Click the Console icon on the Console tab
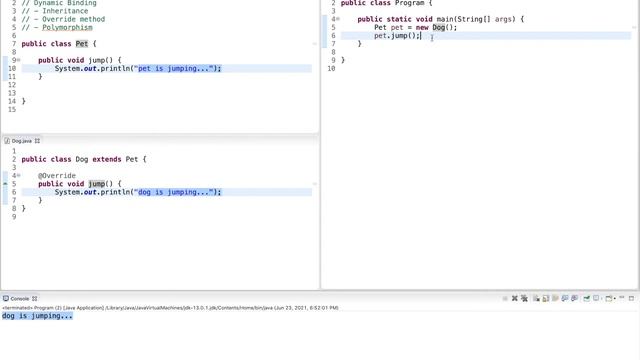This screenshot has height=360, width=640. click(x=6, y=299)
